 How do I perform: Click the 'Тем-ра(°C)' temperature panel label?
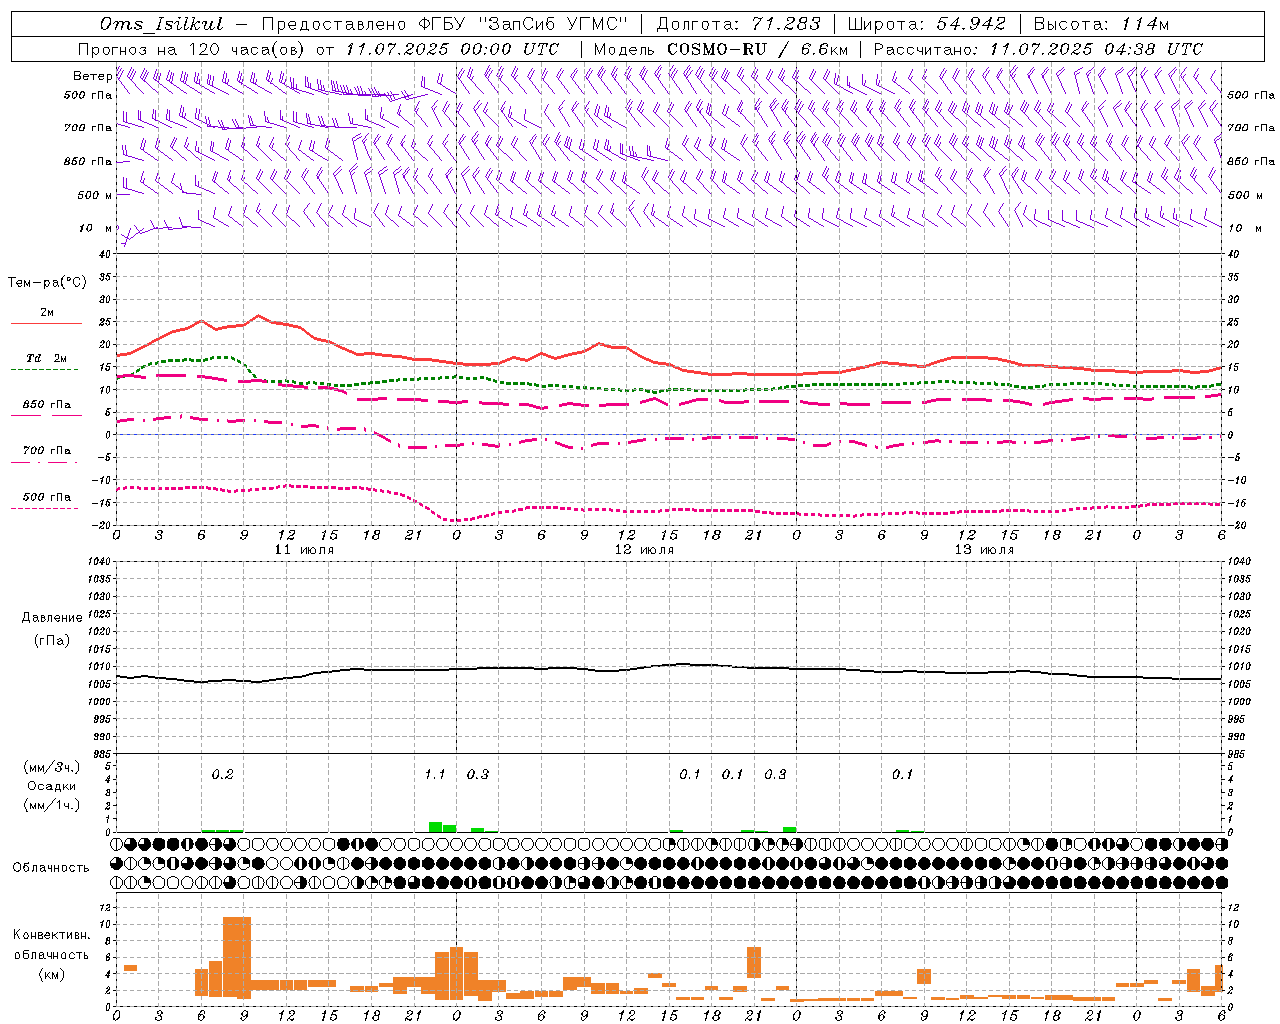pos(47,283)
